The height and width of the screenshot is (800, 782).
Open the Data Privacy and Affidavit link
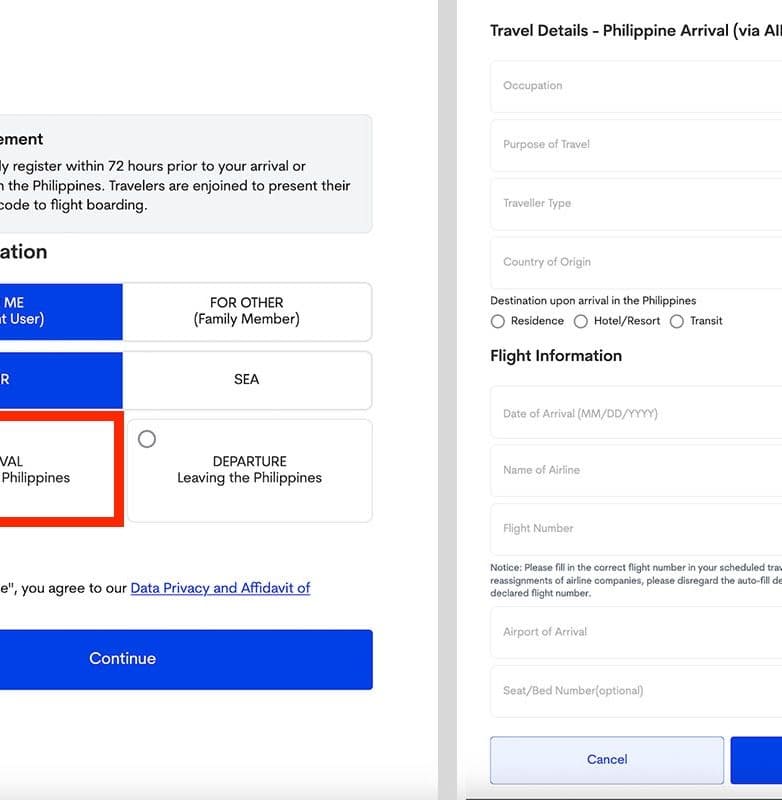(x=220, y=588)
